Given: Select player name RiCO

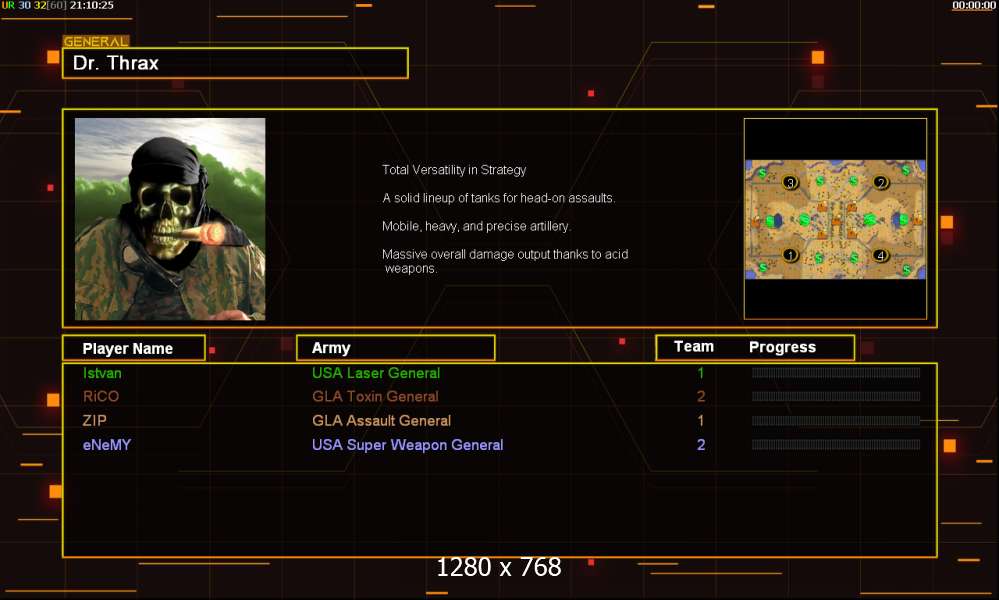Looking at the screenshot, I should [x=101, y=396].
